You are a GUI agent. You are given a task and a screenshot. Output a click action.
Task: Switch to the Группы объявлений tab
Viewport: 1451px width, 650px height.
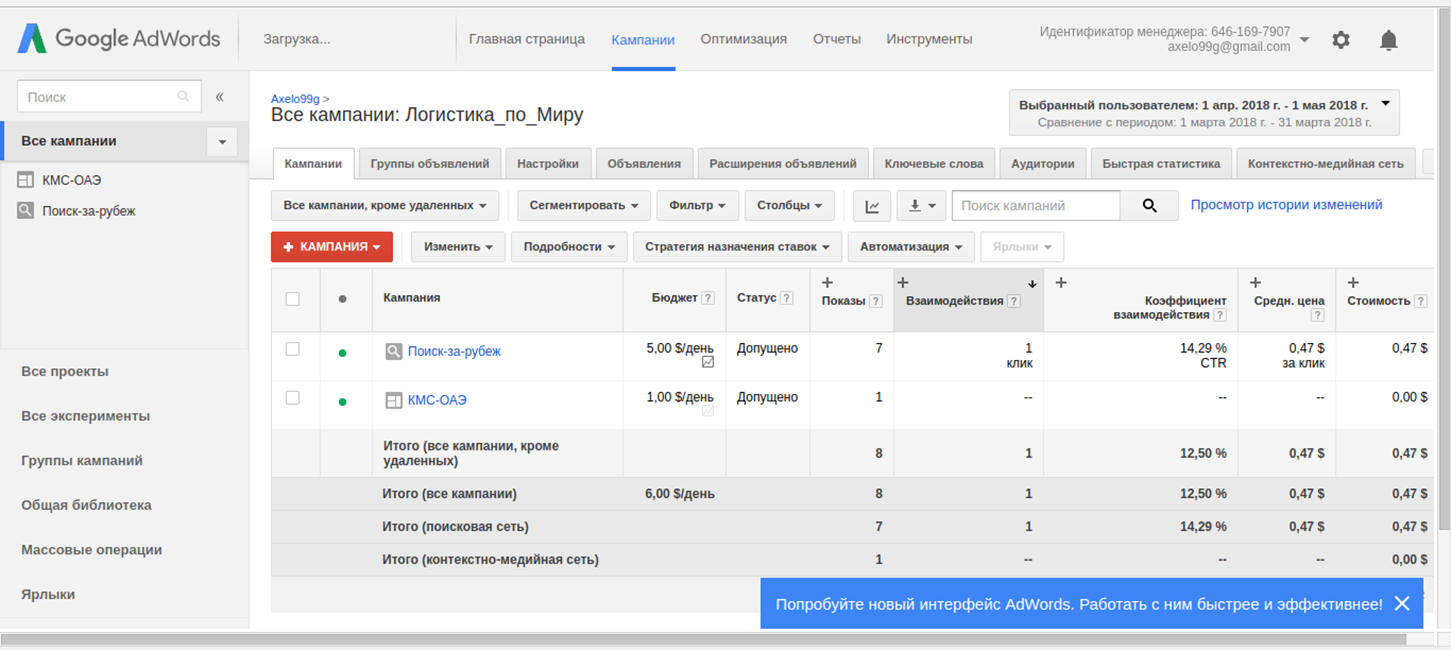coord(430,164)
